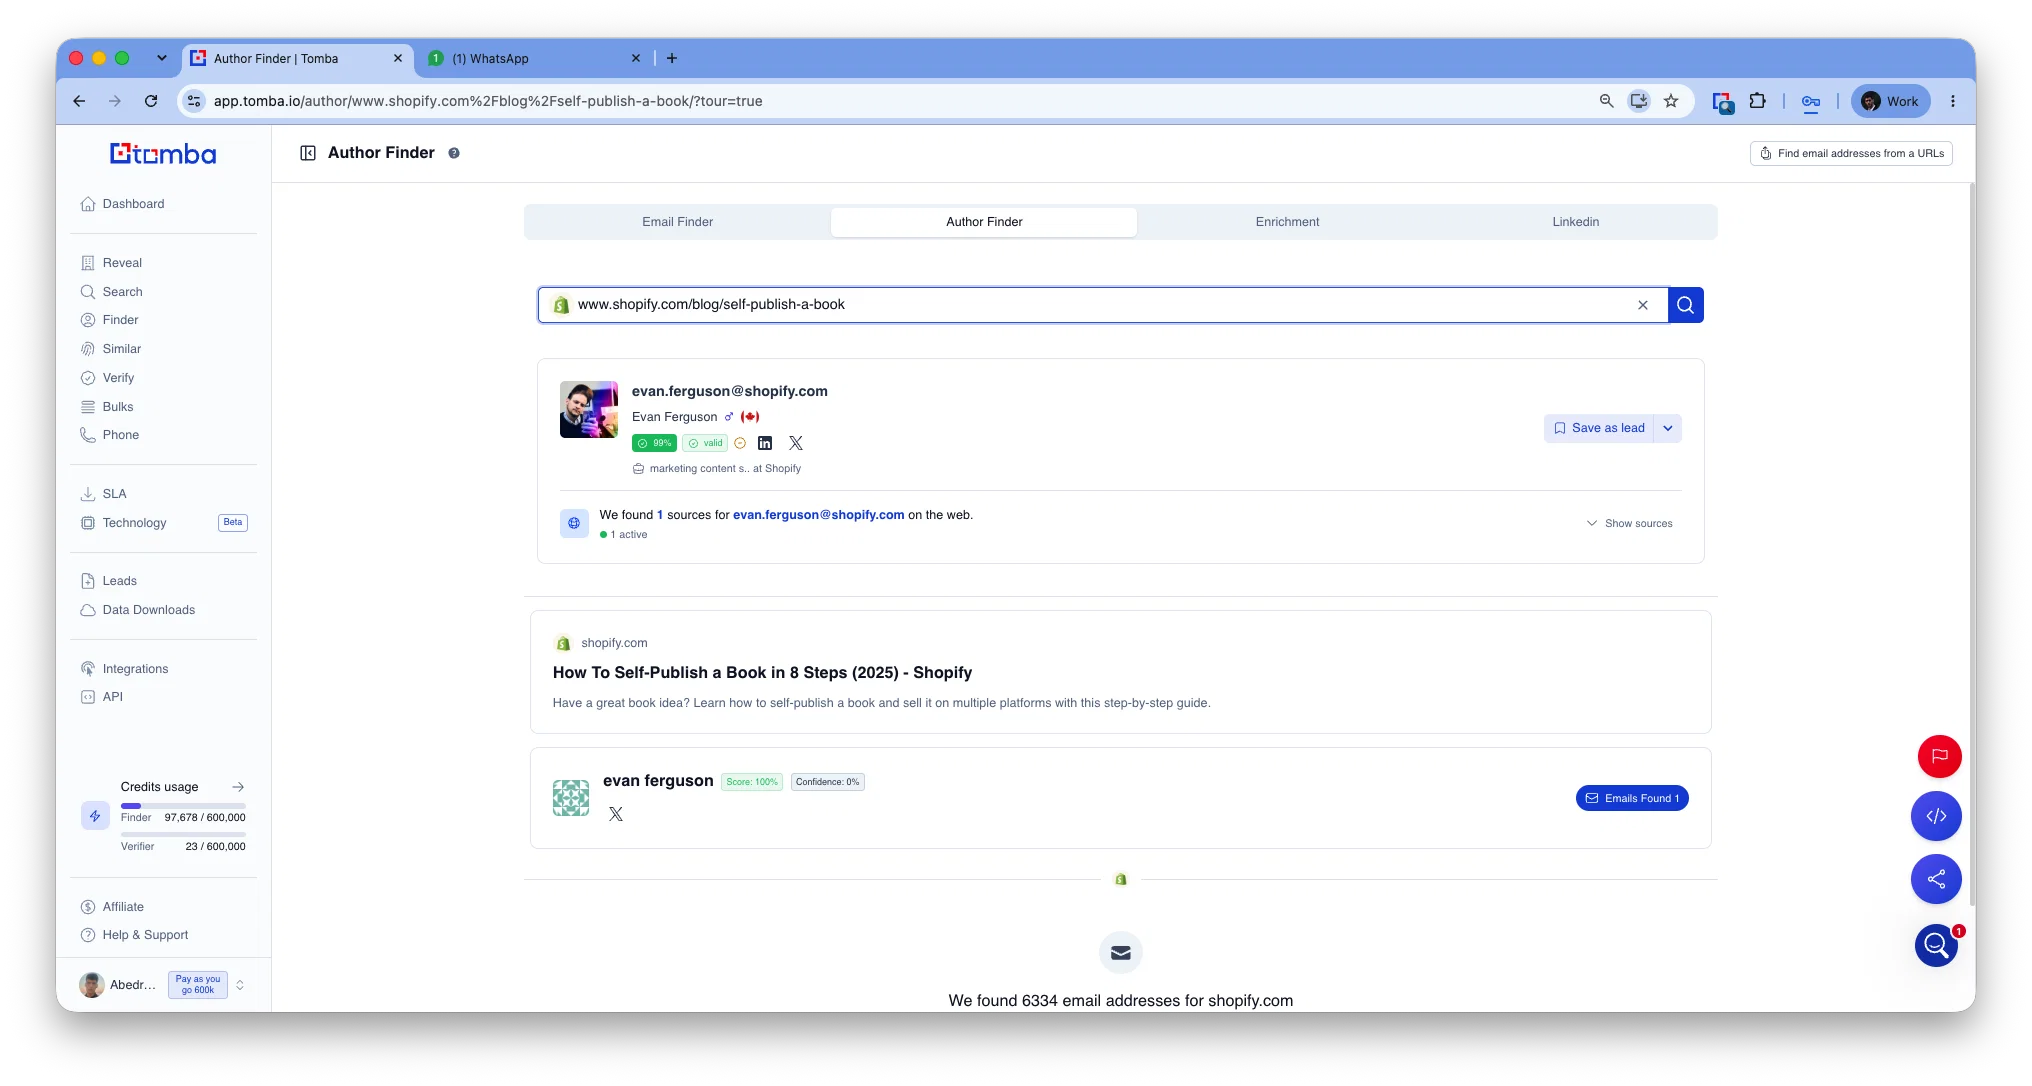Click the Leads document icon
Screen dimensions: 2032x1086
pos(88,581)
